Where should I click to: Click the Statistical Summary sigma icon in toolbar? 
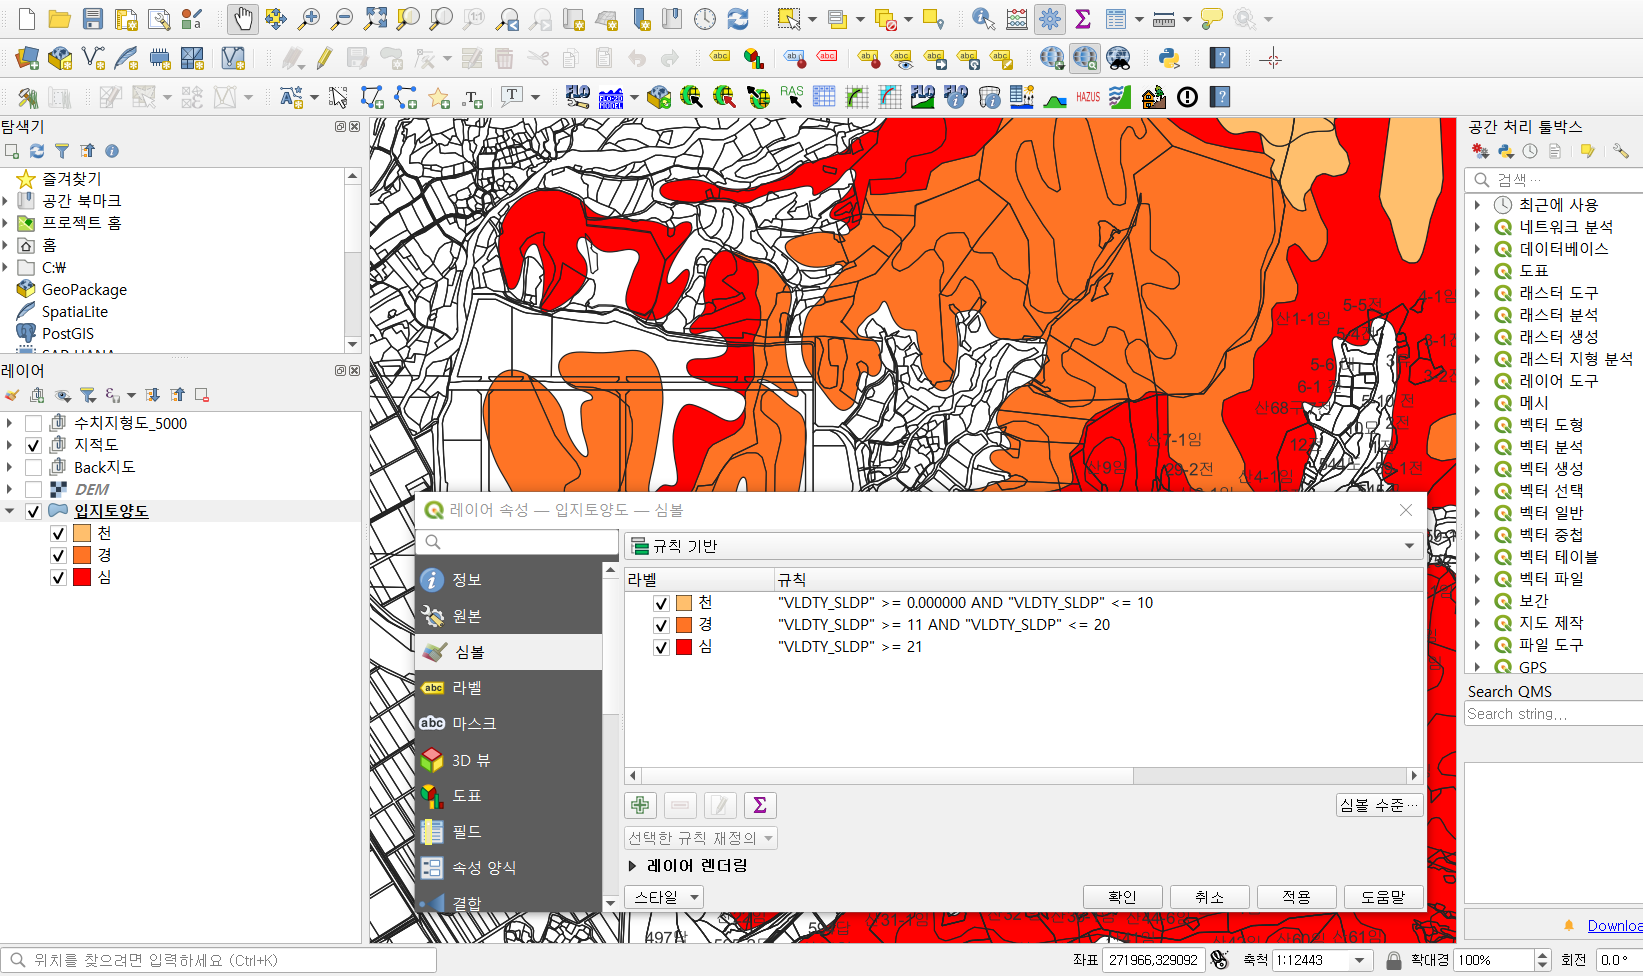[1083, 19]
